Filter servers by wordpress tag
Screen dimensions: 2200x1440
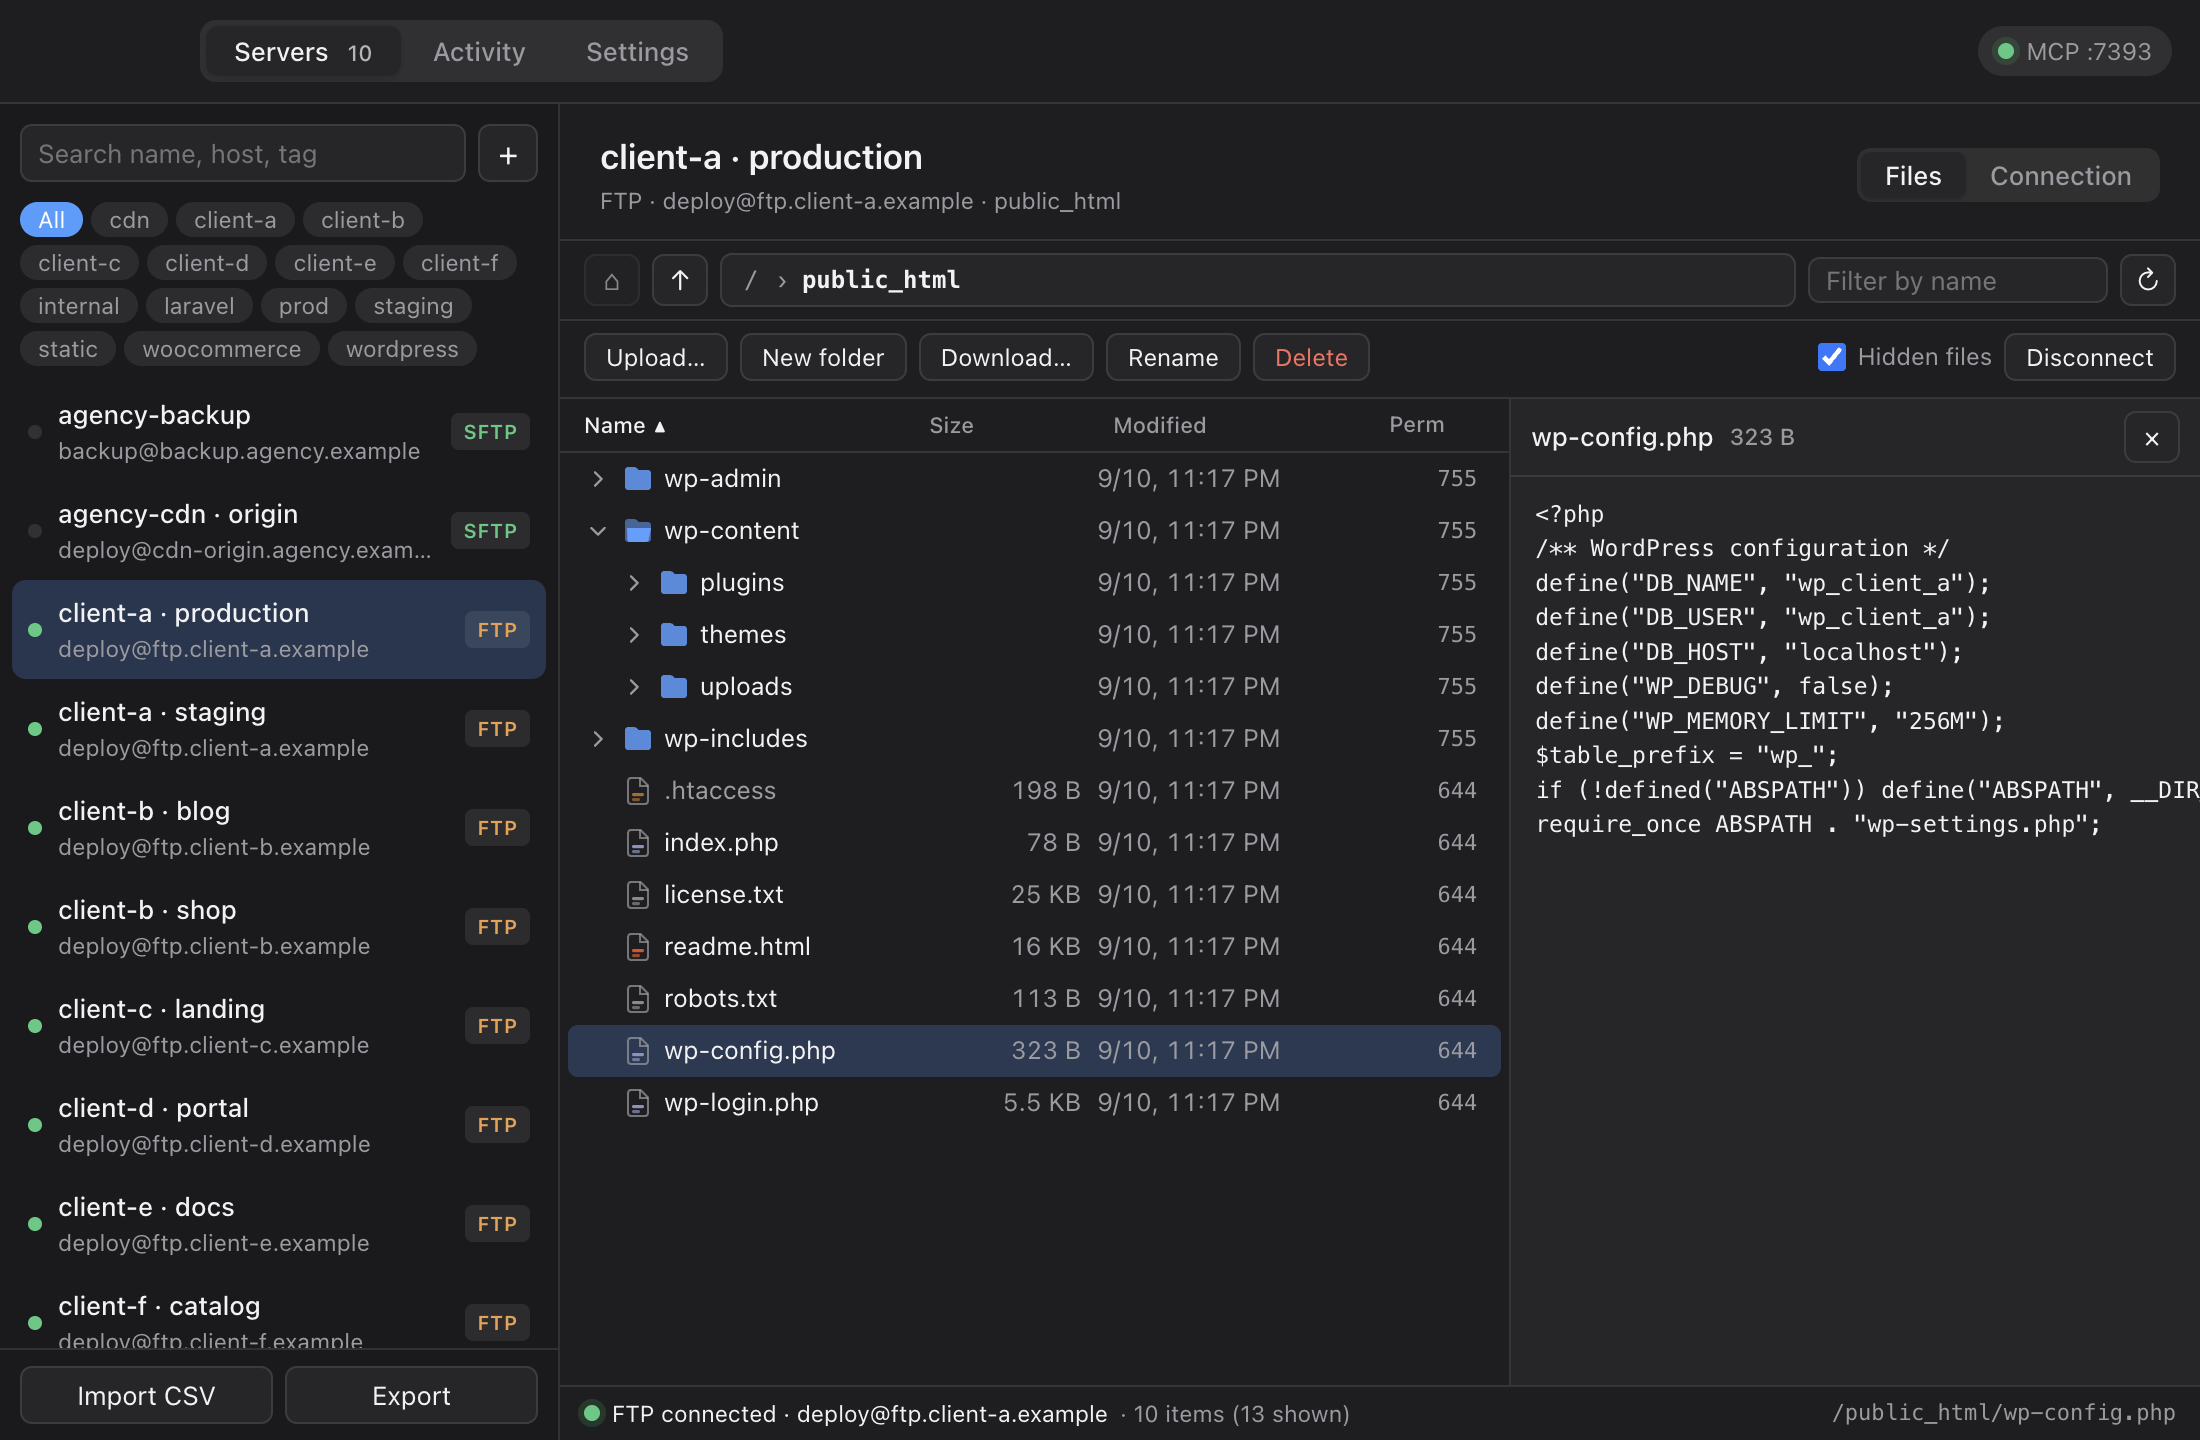tap(402, 349)
